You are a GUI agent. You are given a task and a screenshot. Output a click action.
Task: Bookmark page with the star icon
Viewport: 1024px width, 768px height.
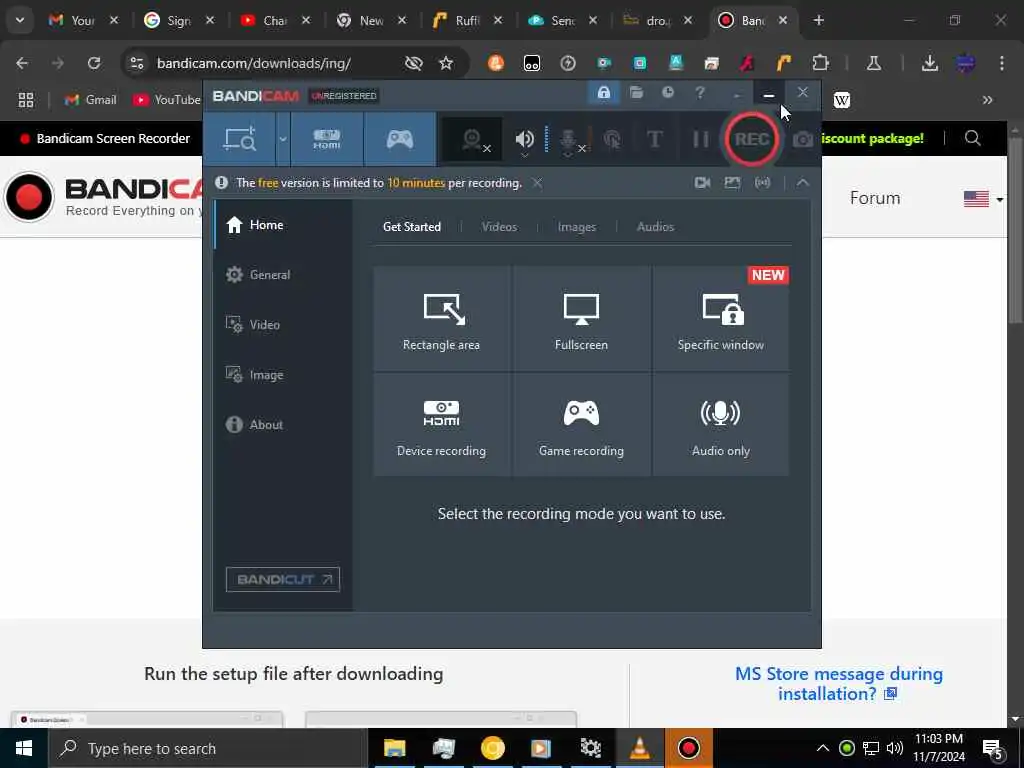pyautogui.click(x=446, y=63)
